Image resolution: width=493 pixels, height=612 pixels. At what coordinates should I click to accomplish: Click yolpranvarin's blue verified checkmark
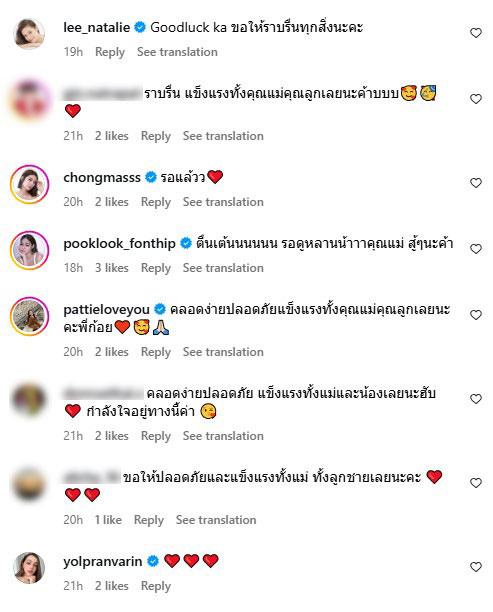tap(153, 561)
